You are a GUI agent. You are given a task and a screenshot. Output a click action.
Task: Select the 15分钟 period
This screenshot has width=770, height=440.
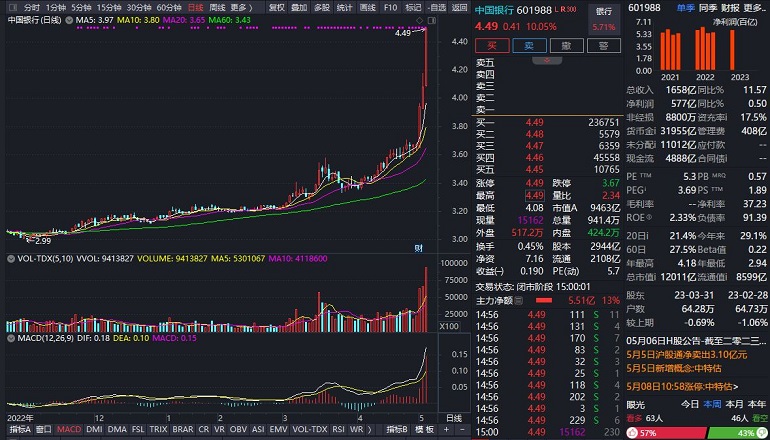click(109, 7)
